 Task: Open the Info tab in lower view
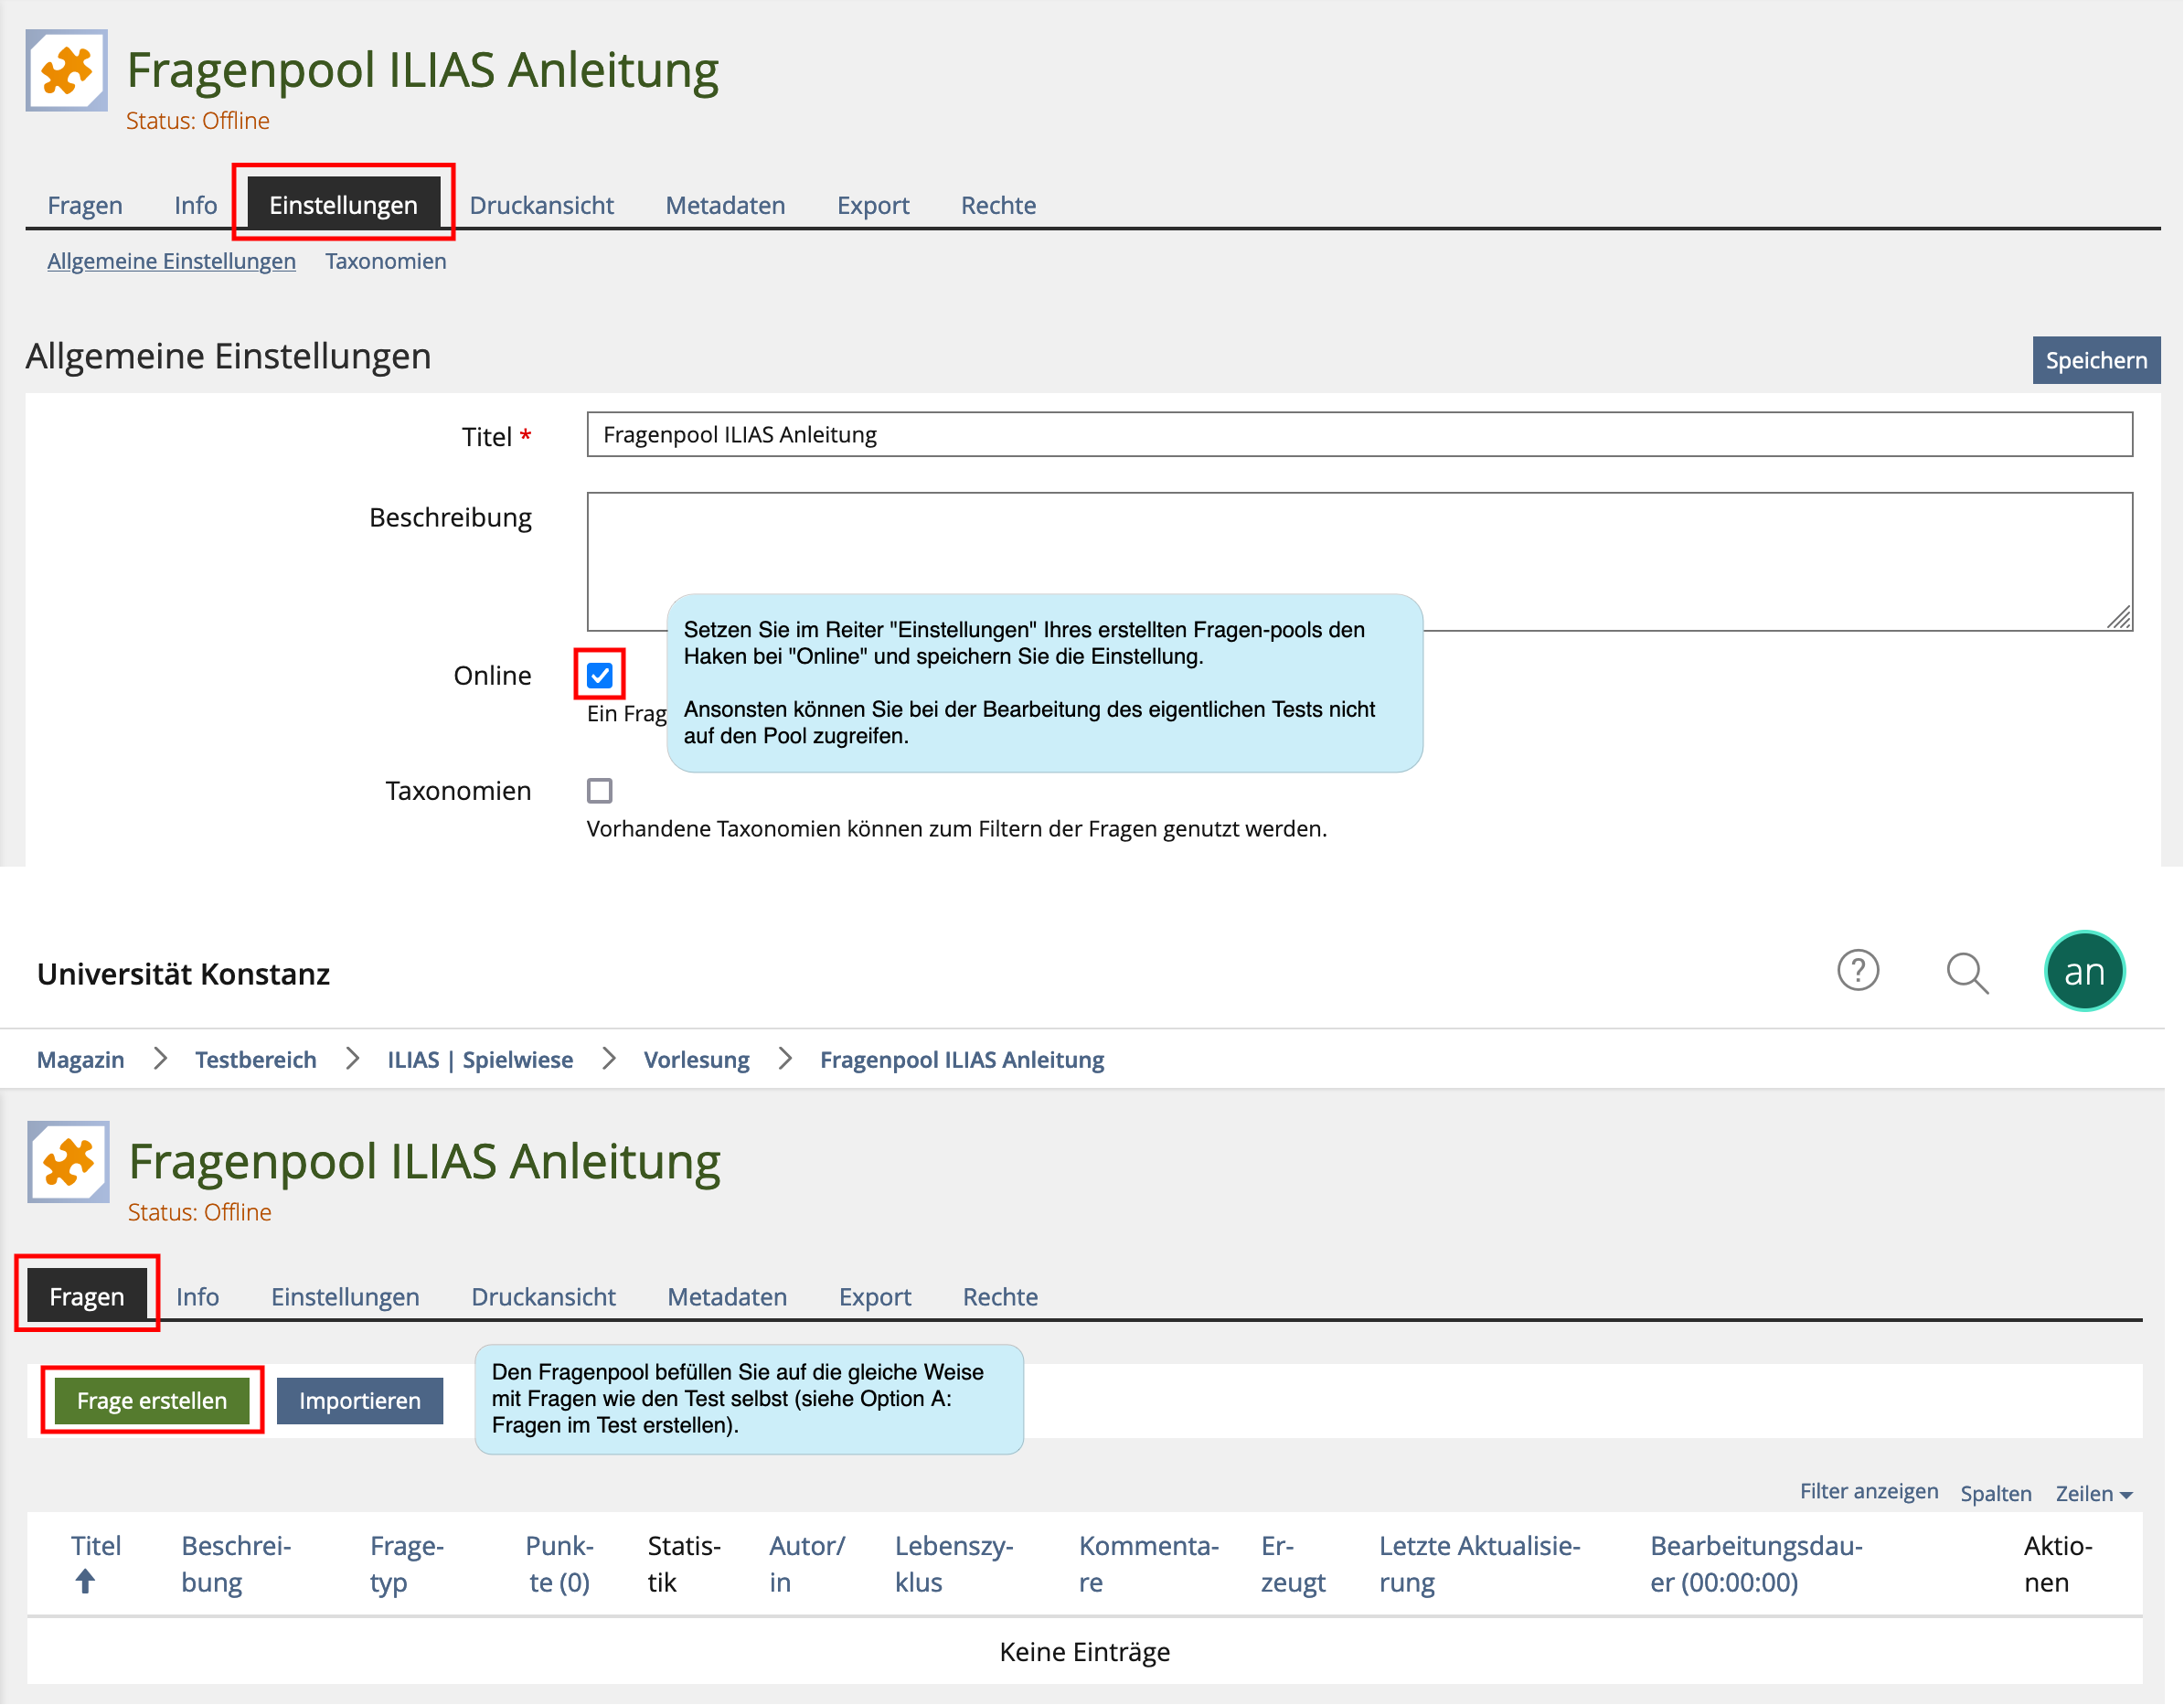[x=198, y=1297]
